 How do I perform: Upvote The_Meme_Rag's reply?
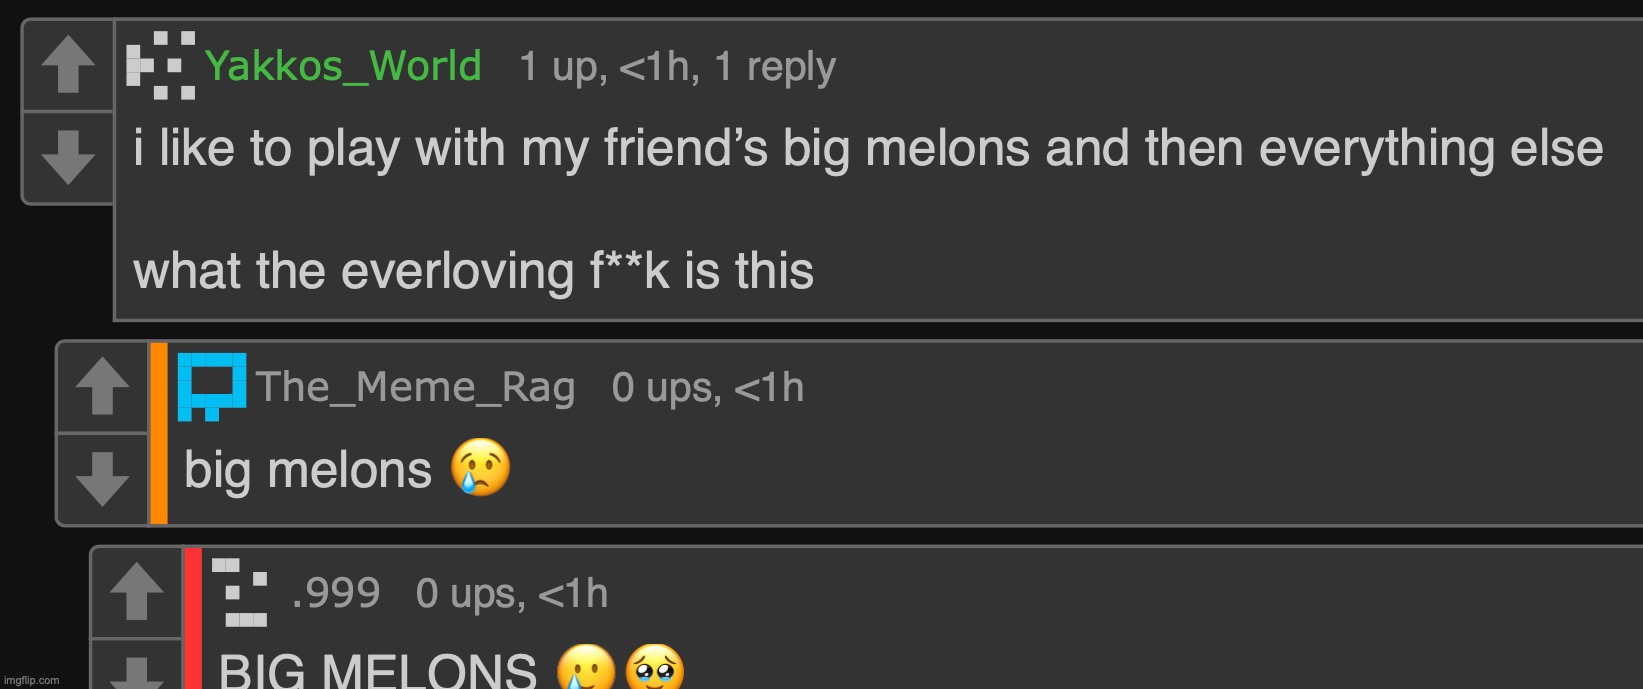[x=102, y=386]
